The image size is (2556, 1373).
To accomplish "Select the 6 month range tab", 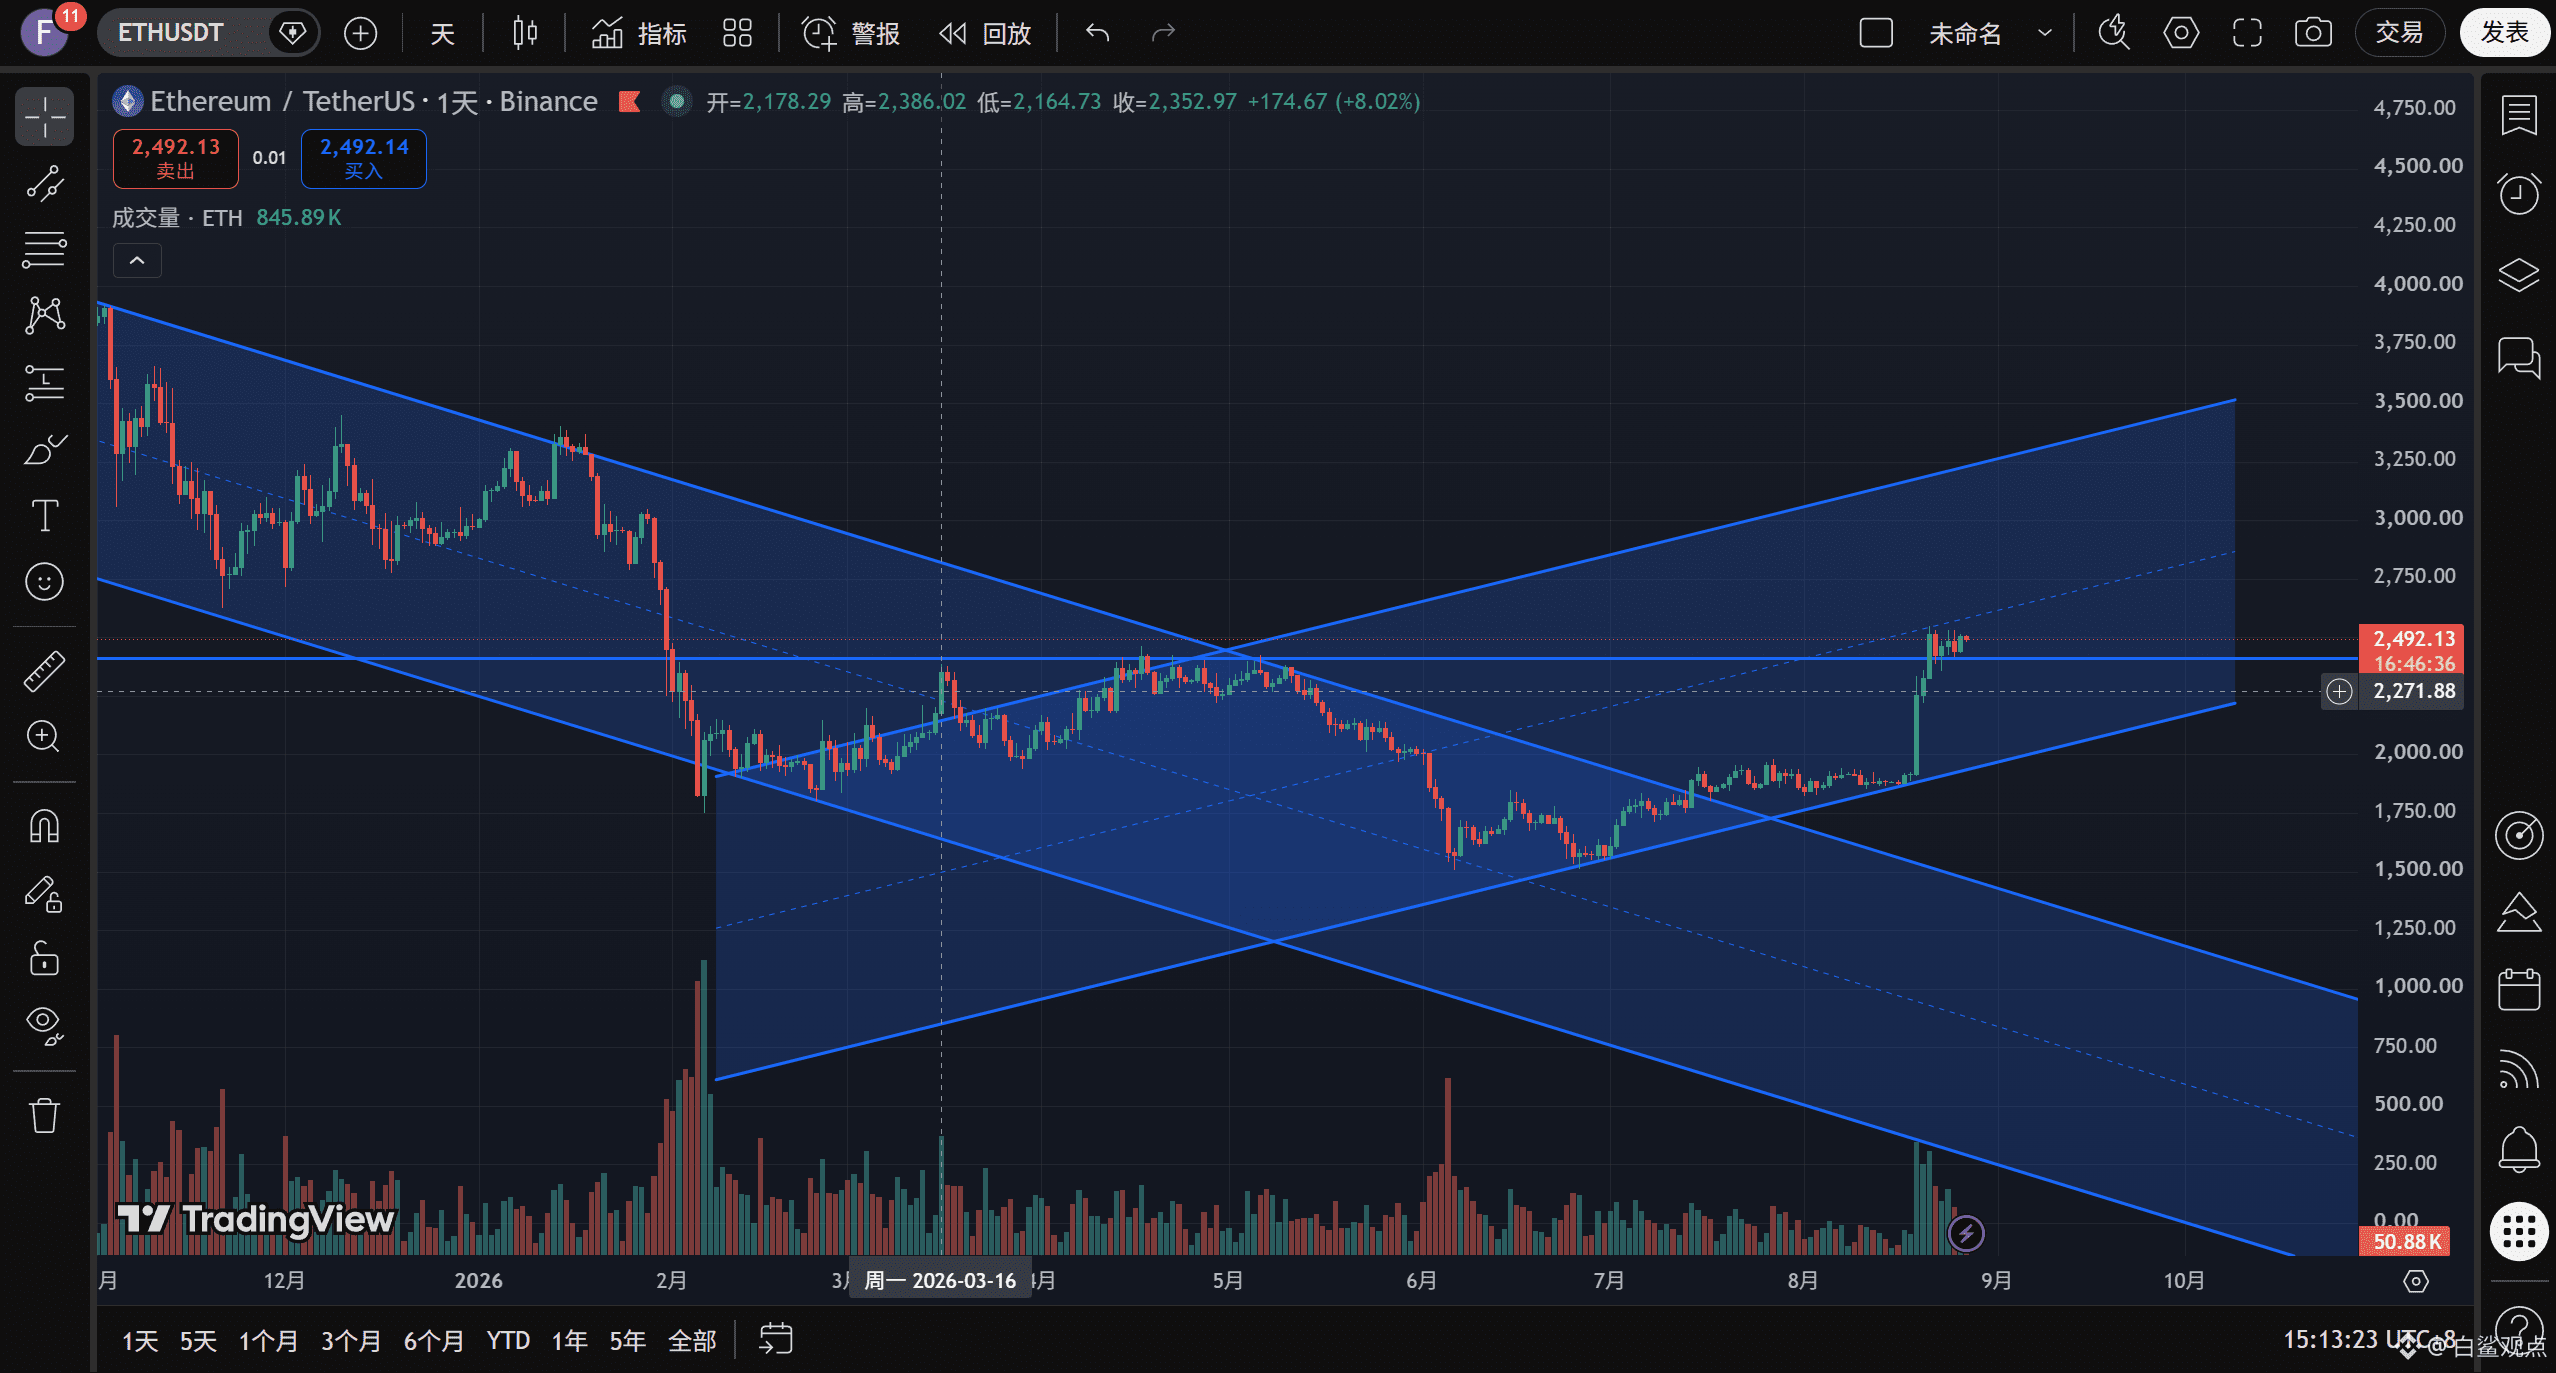I will tap(433, 1340).
